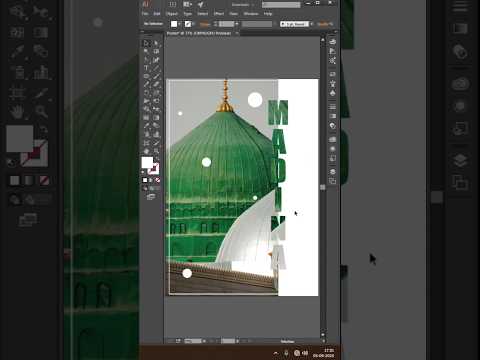Click the search field in top bar
This screenshot has width=480, height=360.
[281, 5]
